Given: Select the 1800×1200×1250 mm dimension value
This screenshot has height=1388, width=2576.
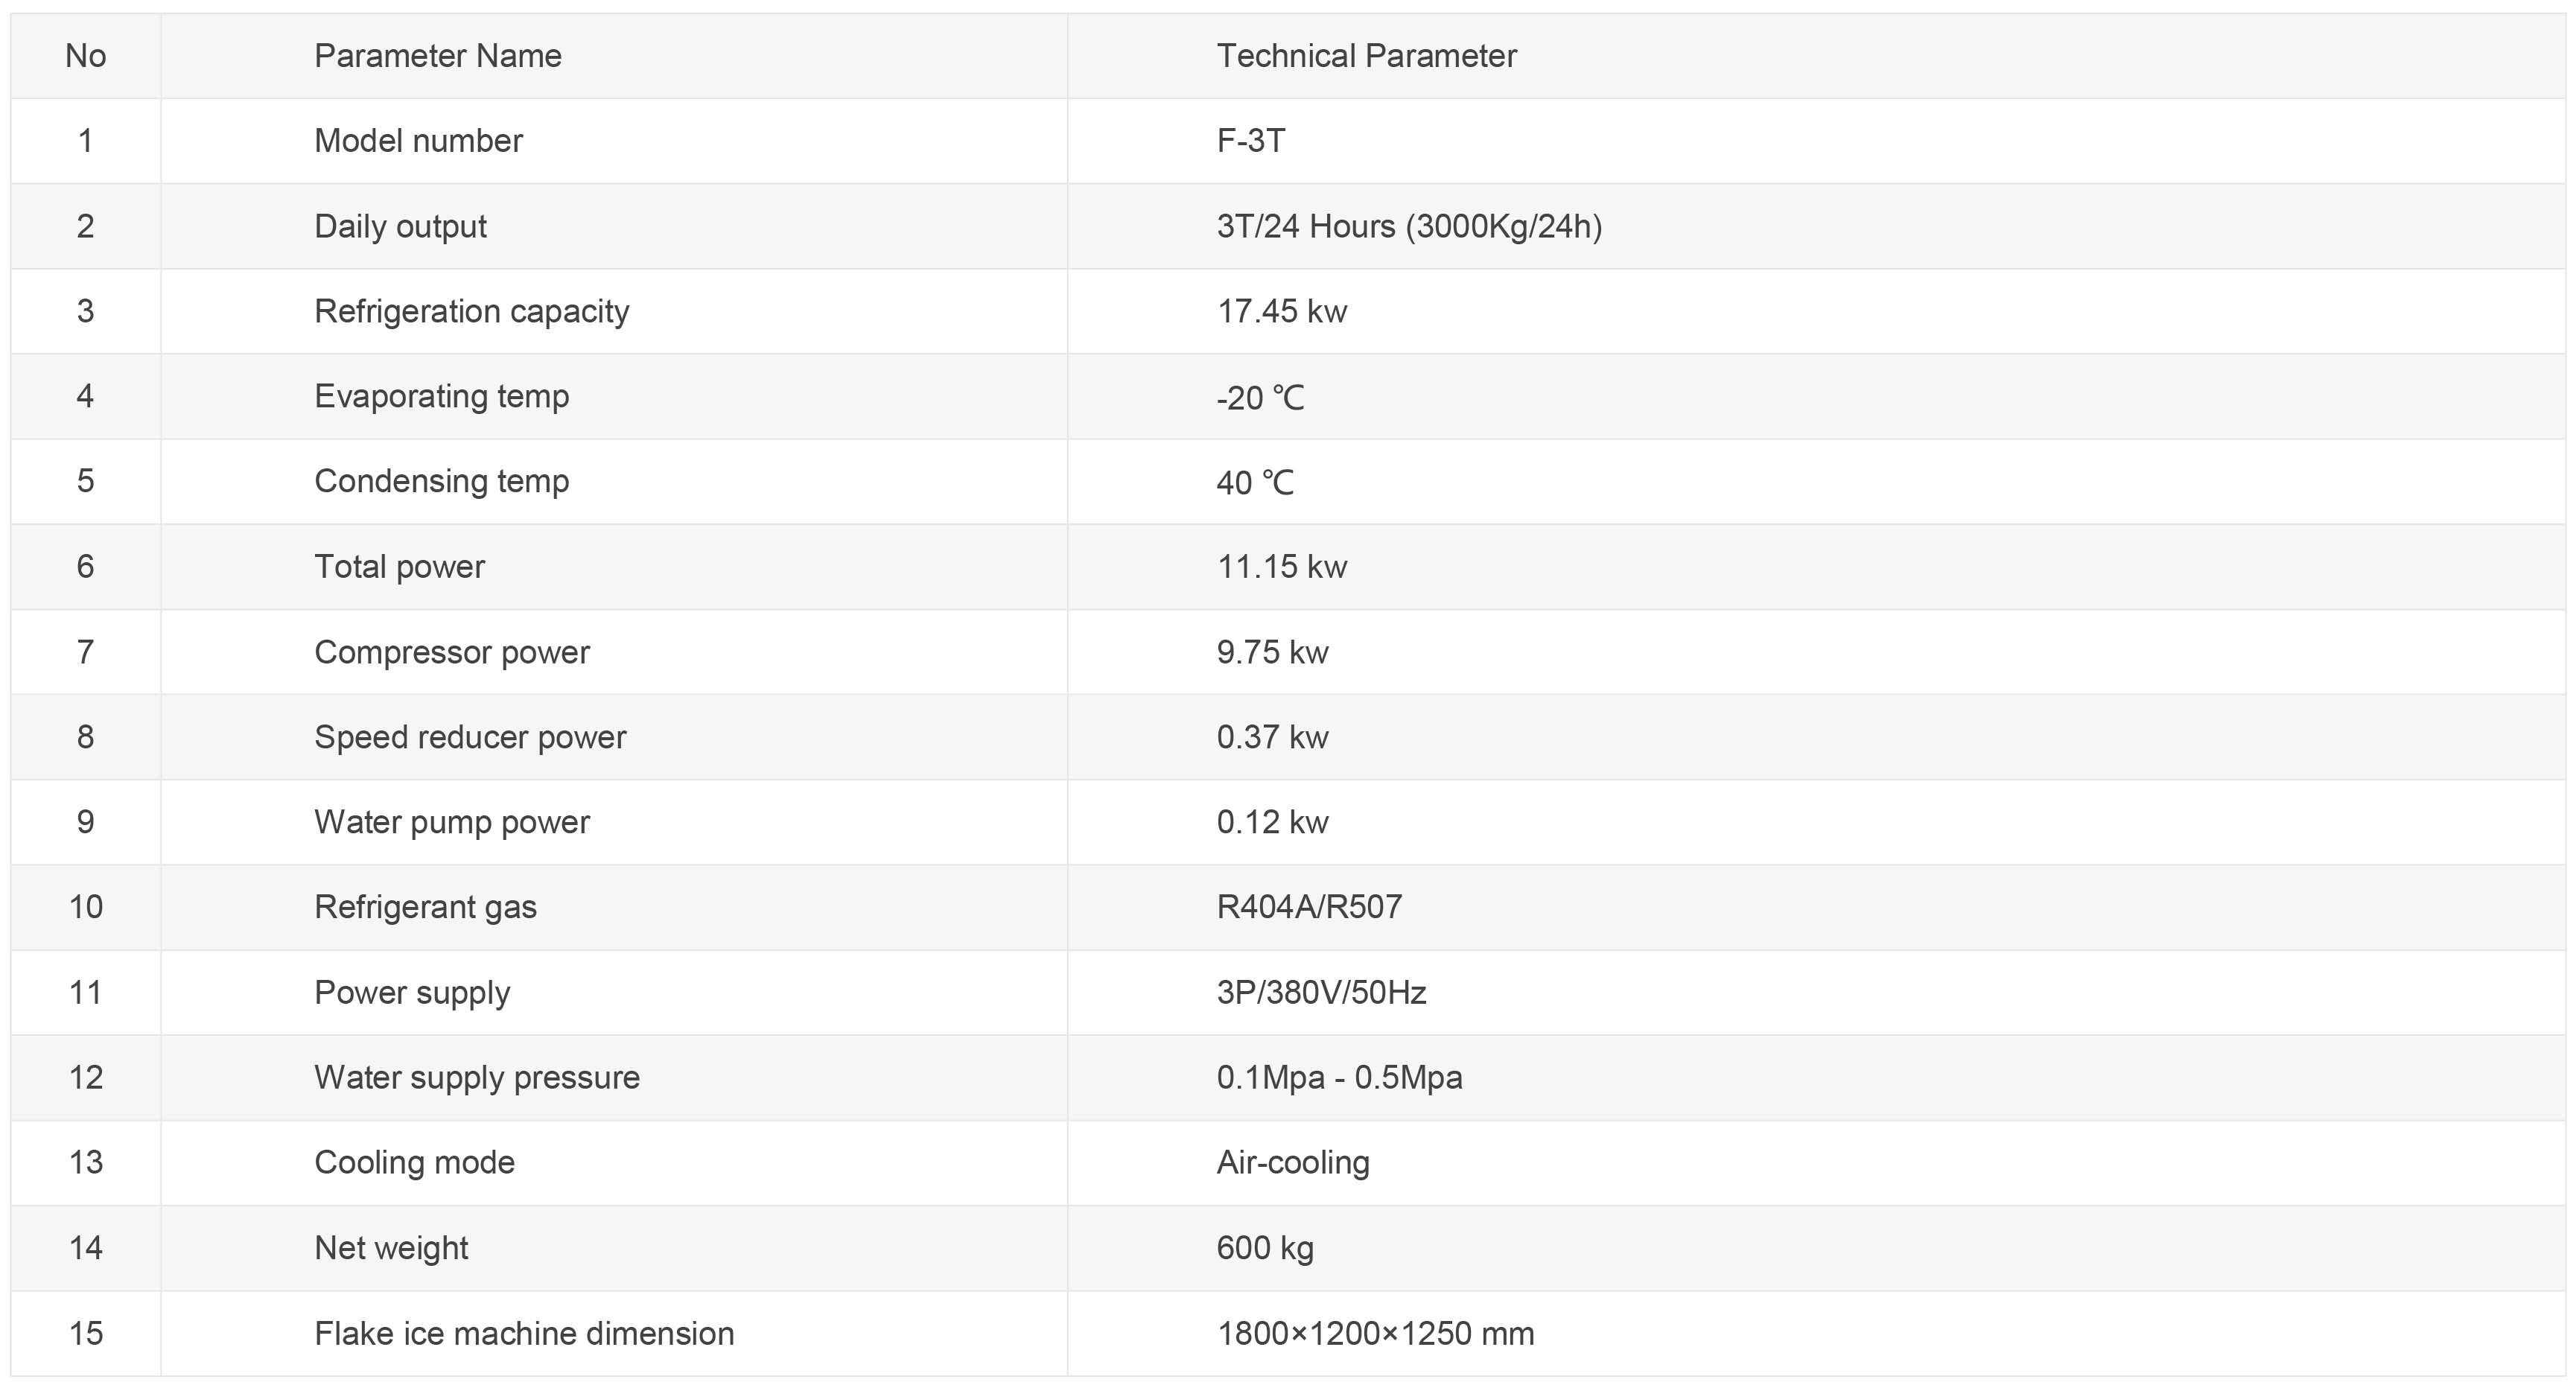Looking at the screenshot, I should coord(1375,1333).
